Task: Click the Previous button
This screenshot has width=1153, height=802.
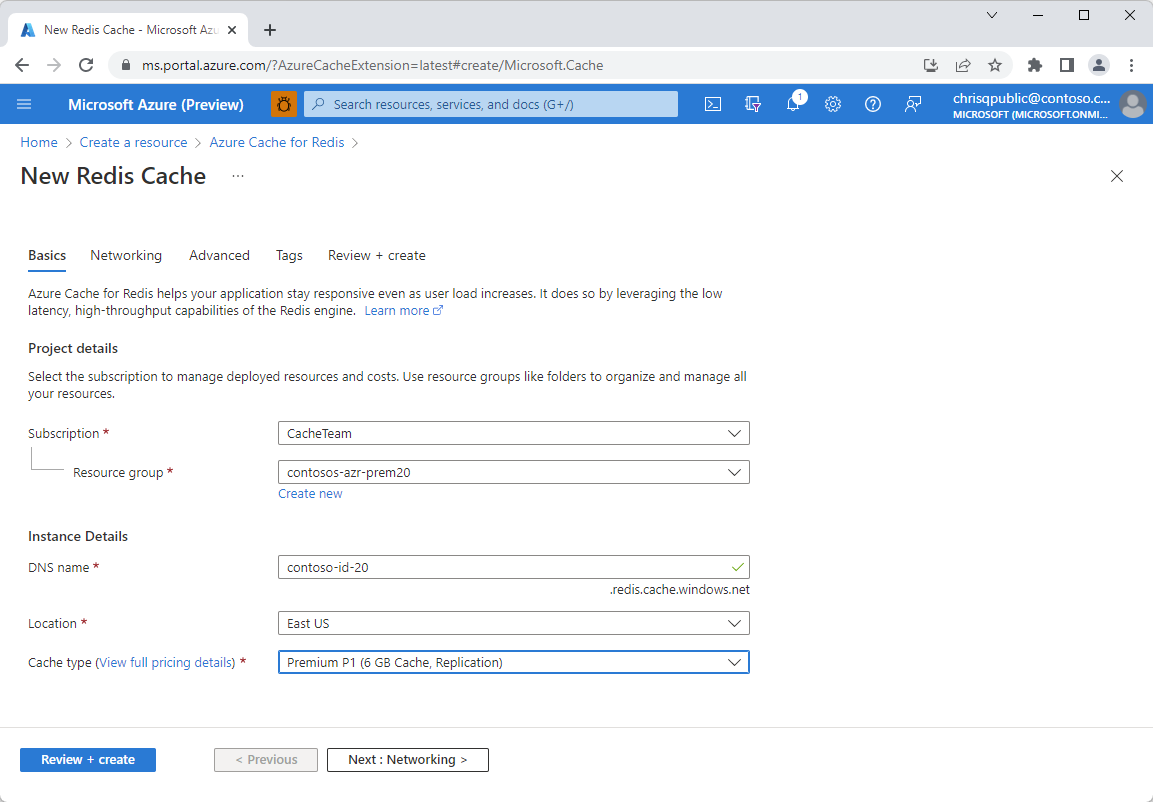Action: pos(266,759)
